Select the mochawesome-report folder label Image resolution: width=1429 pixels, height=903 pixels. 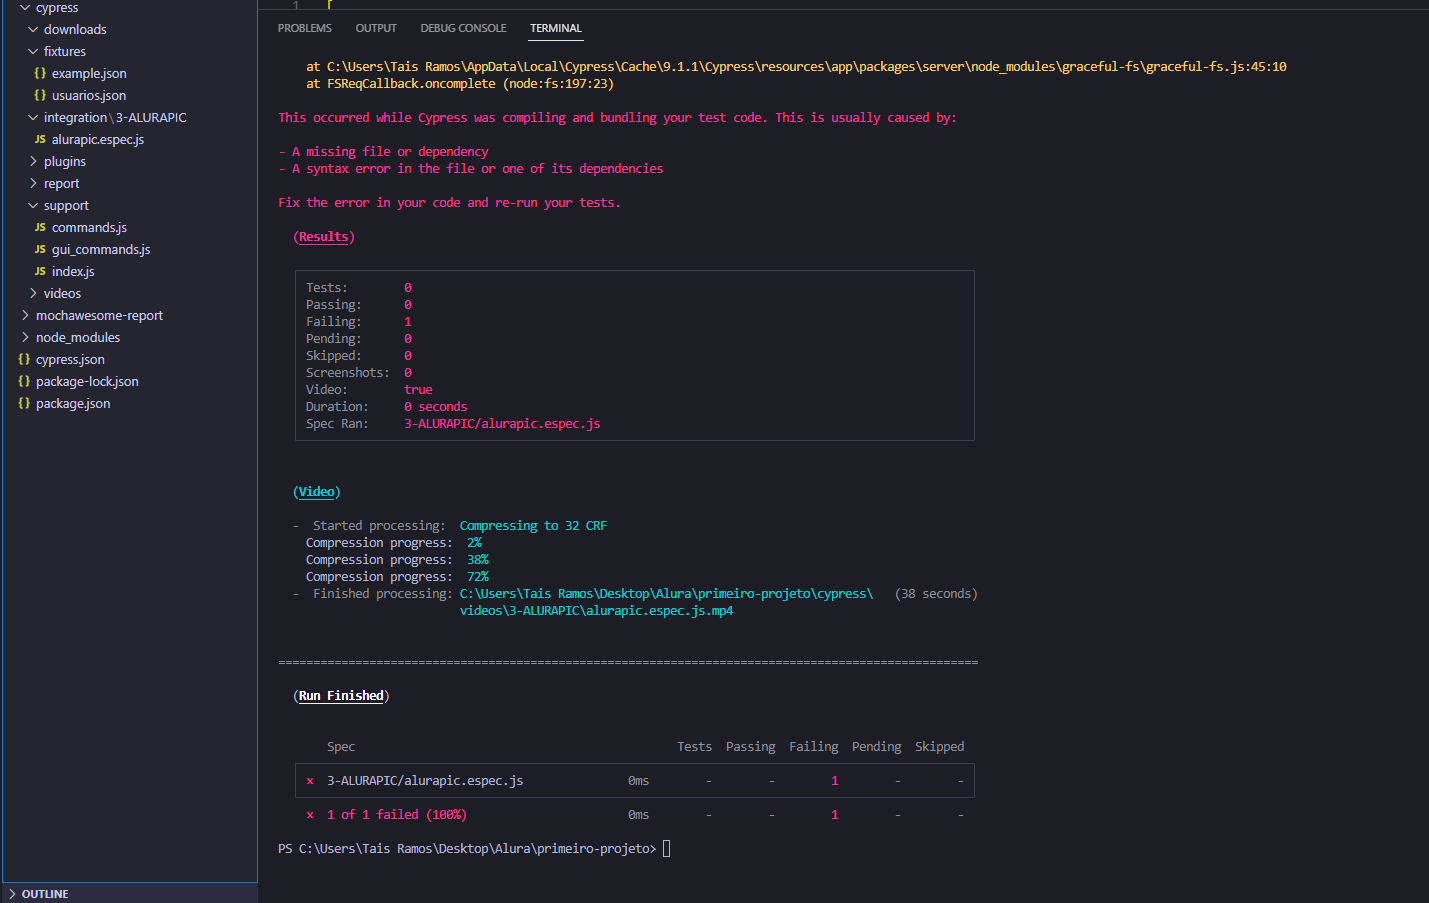99,315
